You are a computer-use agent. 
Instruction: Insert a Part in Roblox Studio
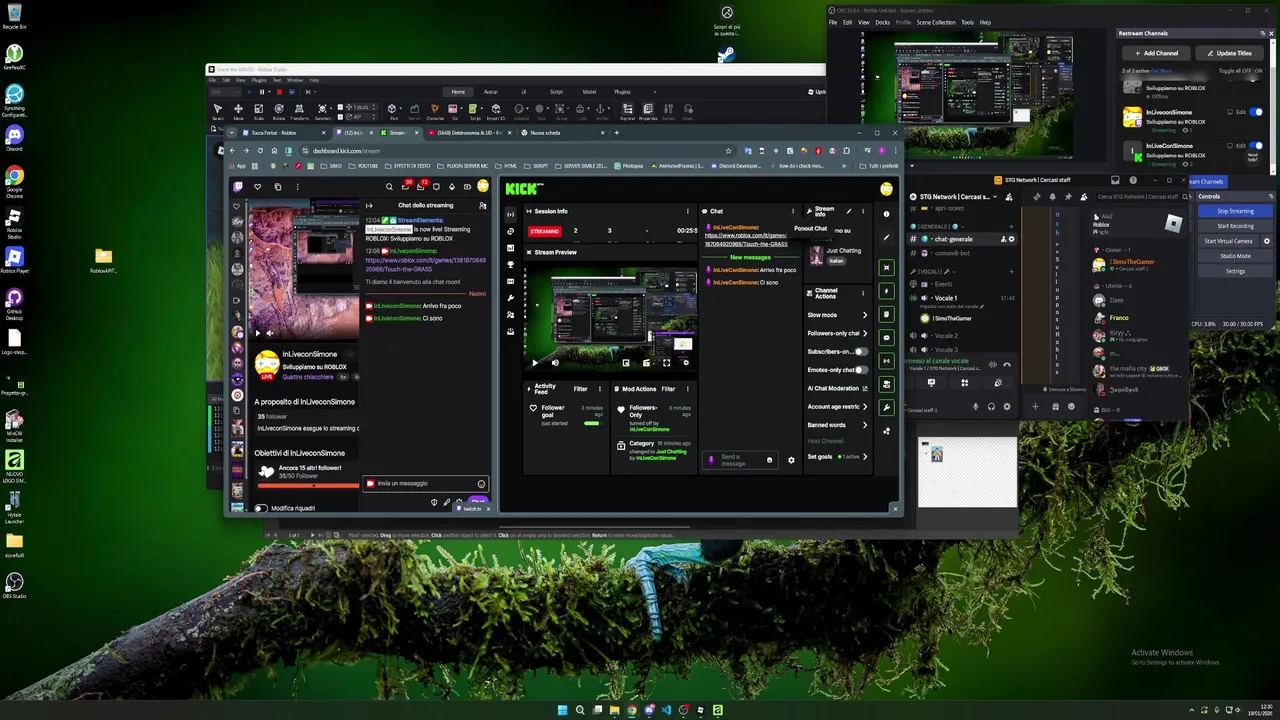(x=392, y=111)
